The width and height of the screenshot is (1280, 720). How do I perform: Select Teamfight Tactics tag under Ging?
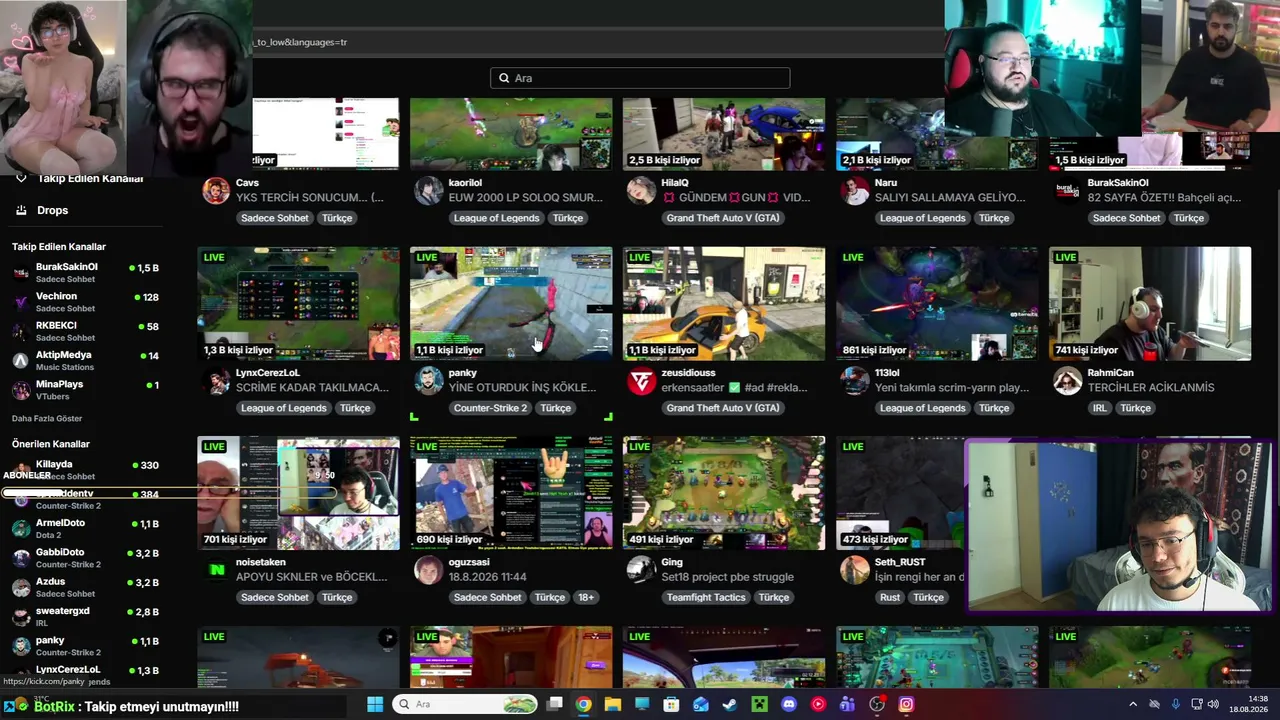pyautogui.click(x=706, y=597)
